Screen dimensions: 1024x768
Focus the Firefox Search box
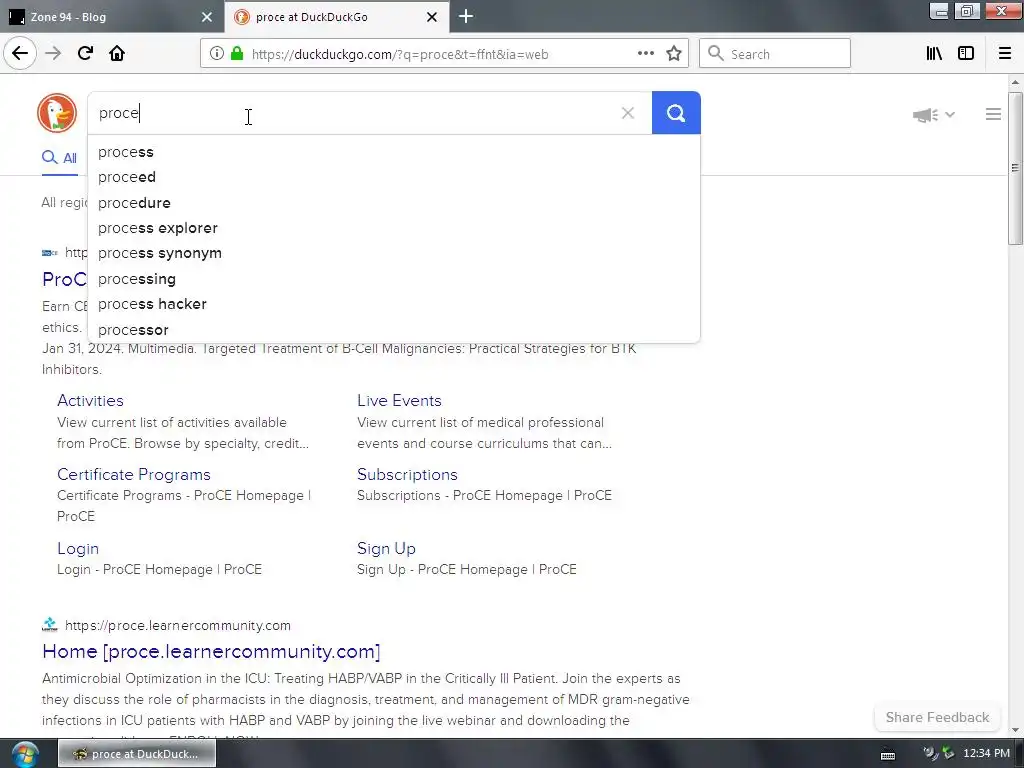[775, 54]
